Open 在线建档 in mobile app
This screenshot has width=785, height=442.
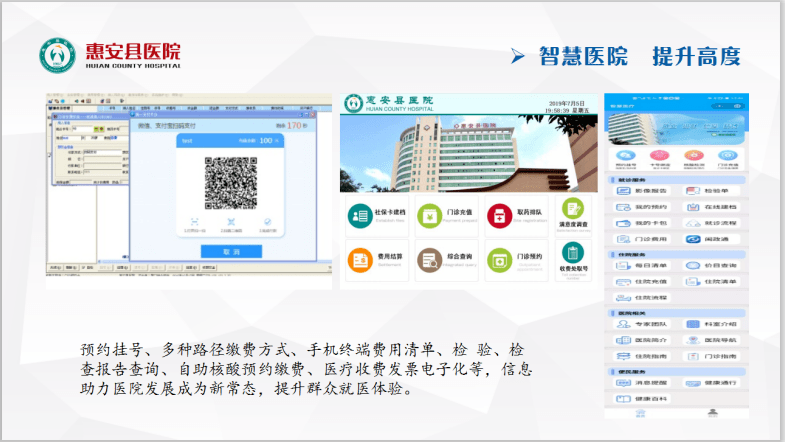tap(711, 207)
